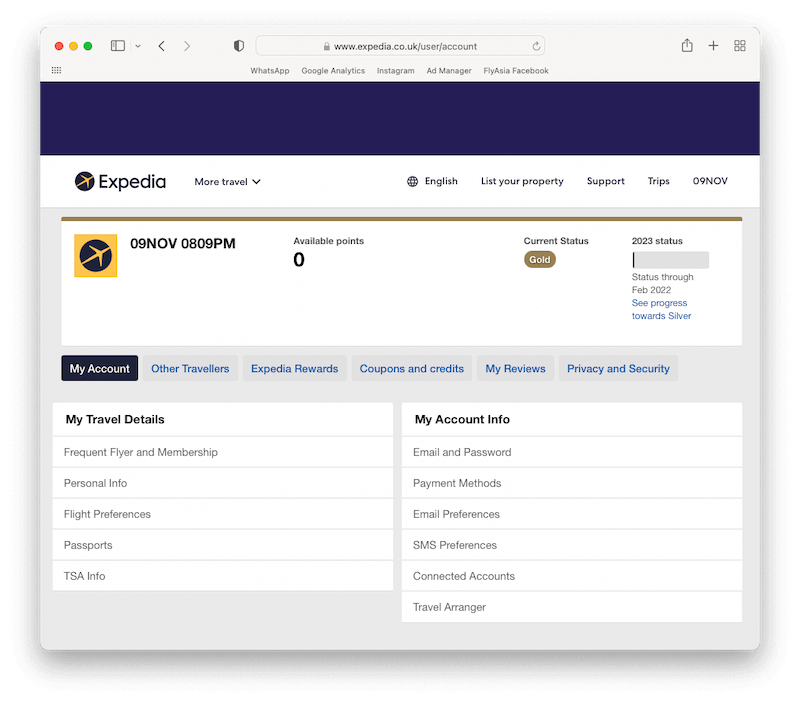Screen dimensions: 800x703
Task: Click the yellow airplane profile avatar
Action: (95, 256)
